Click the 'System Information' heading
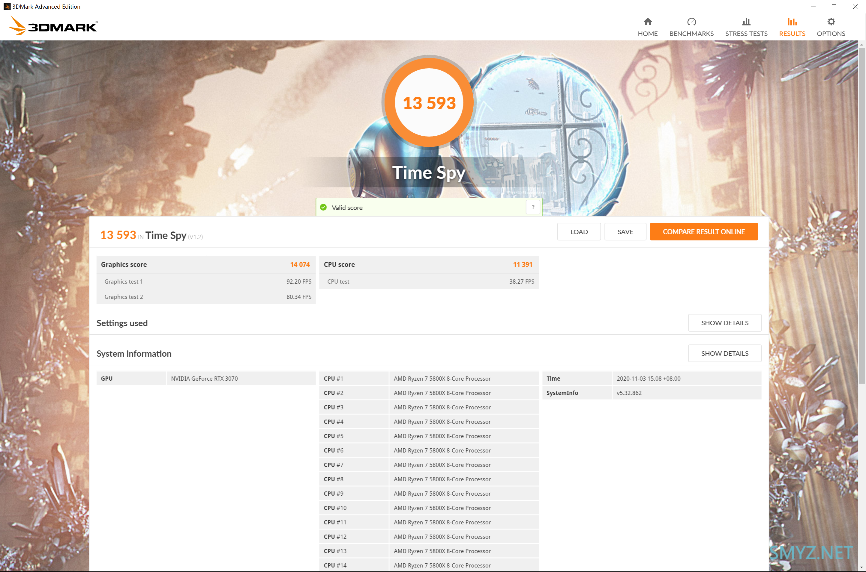Image resolution: width=866 pixels, height=572 pixels. [134, 354]
